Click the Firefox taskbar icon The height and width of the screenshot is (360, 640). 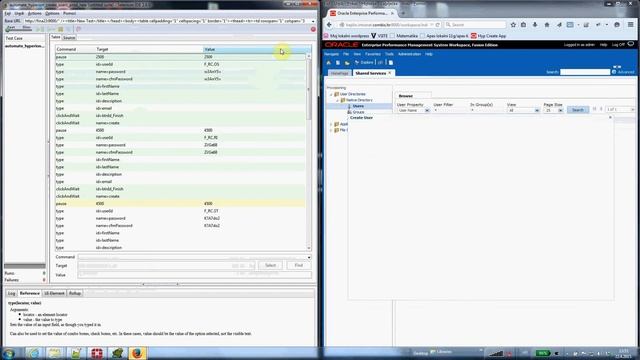(137, 353)
